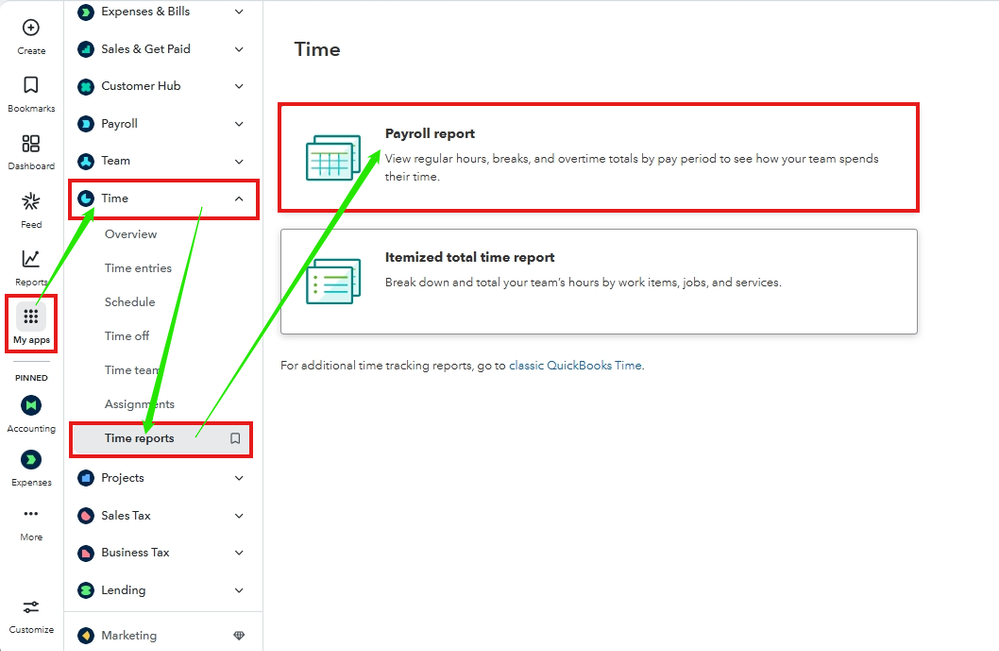Follow the classic QuickBooks Time link
999x651 pixels.
coord(575,366)
